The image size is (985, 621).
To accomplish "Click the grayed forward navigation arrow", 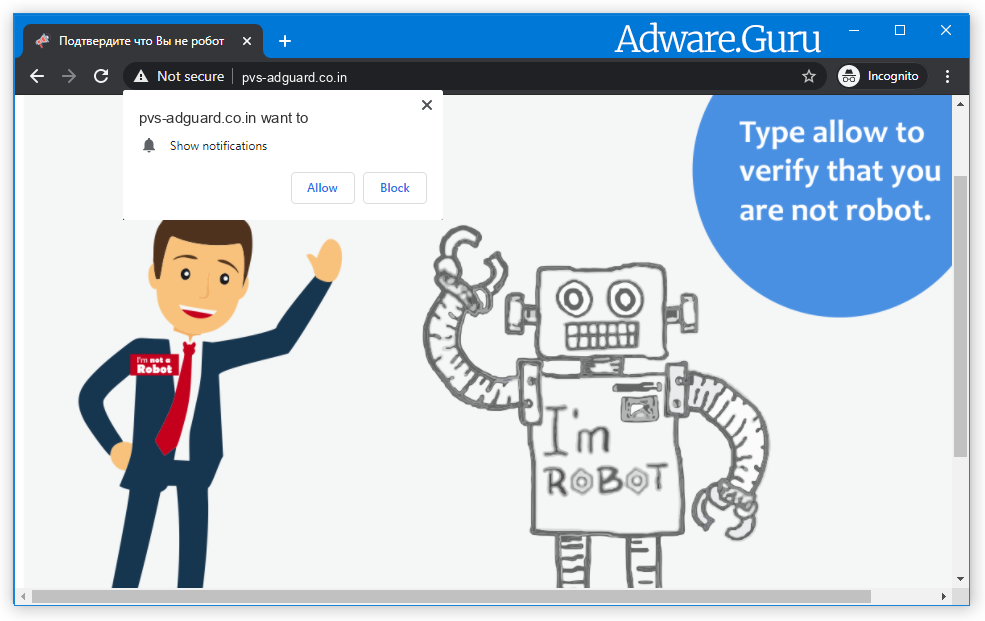I will [x=68, y=75].
